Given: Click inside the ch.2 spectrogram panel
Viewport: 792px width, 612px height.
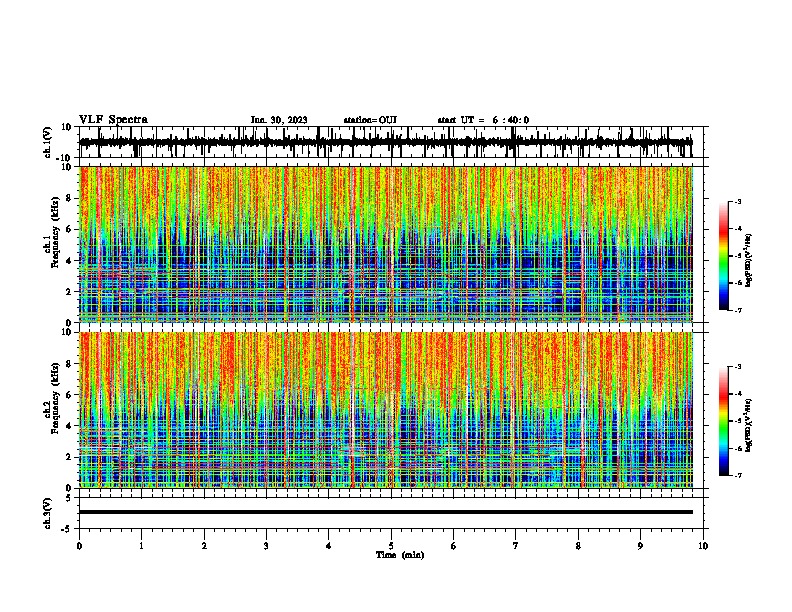Looking at the screenshot, I should point(385,410).
